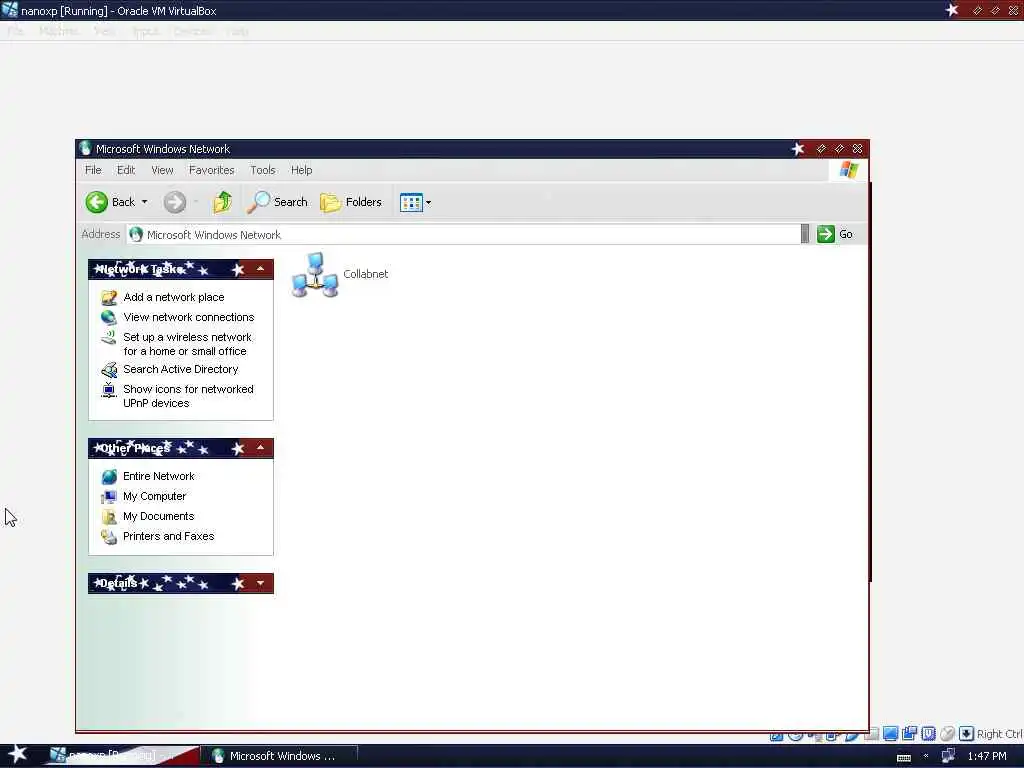Viewport: 1024px width, 768px height.
Task: Open My Documents from Other Places
Action: 158,516
